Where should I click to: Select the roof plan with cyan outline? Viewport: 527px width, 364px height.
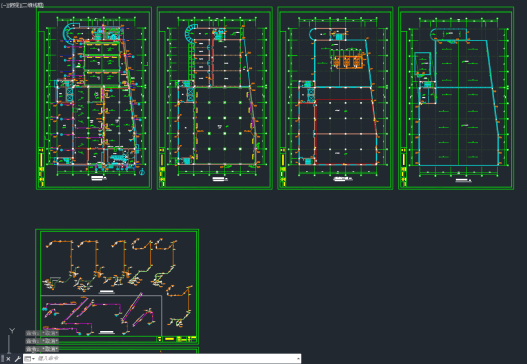click(x=456, y=98)
